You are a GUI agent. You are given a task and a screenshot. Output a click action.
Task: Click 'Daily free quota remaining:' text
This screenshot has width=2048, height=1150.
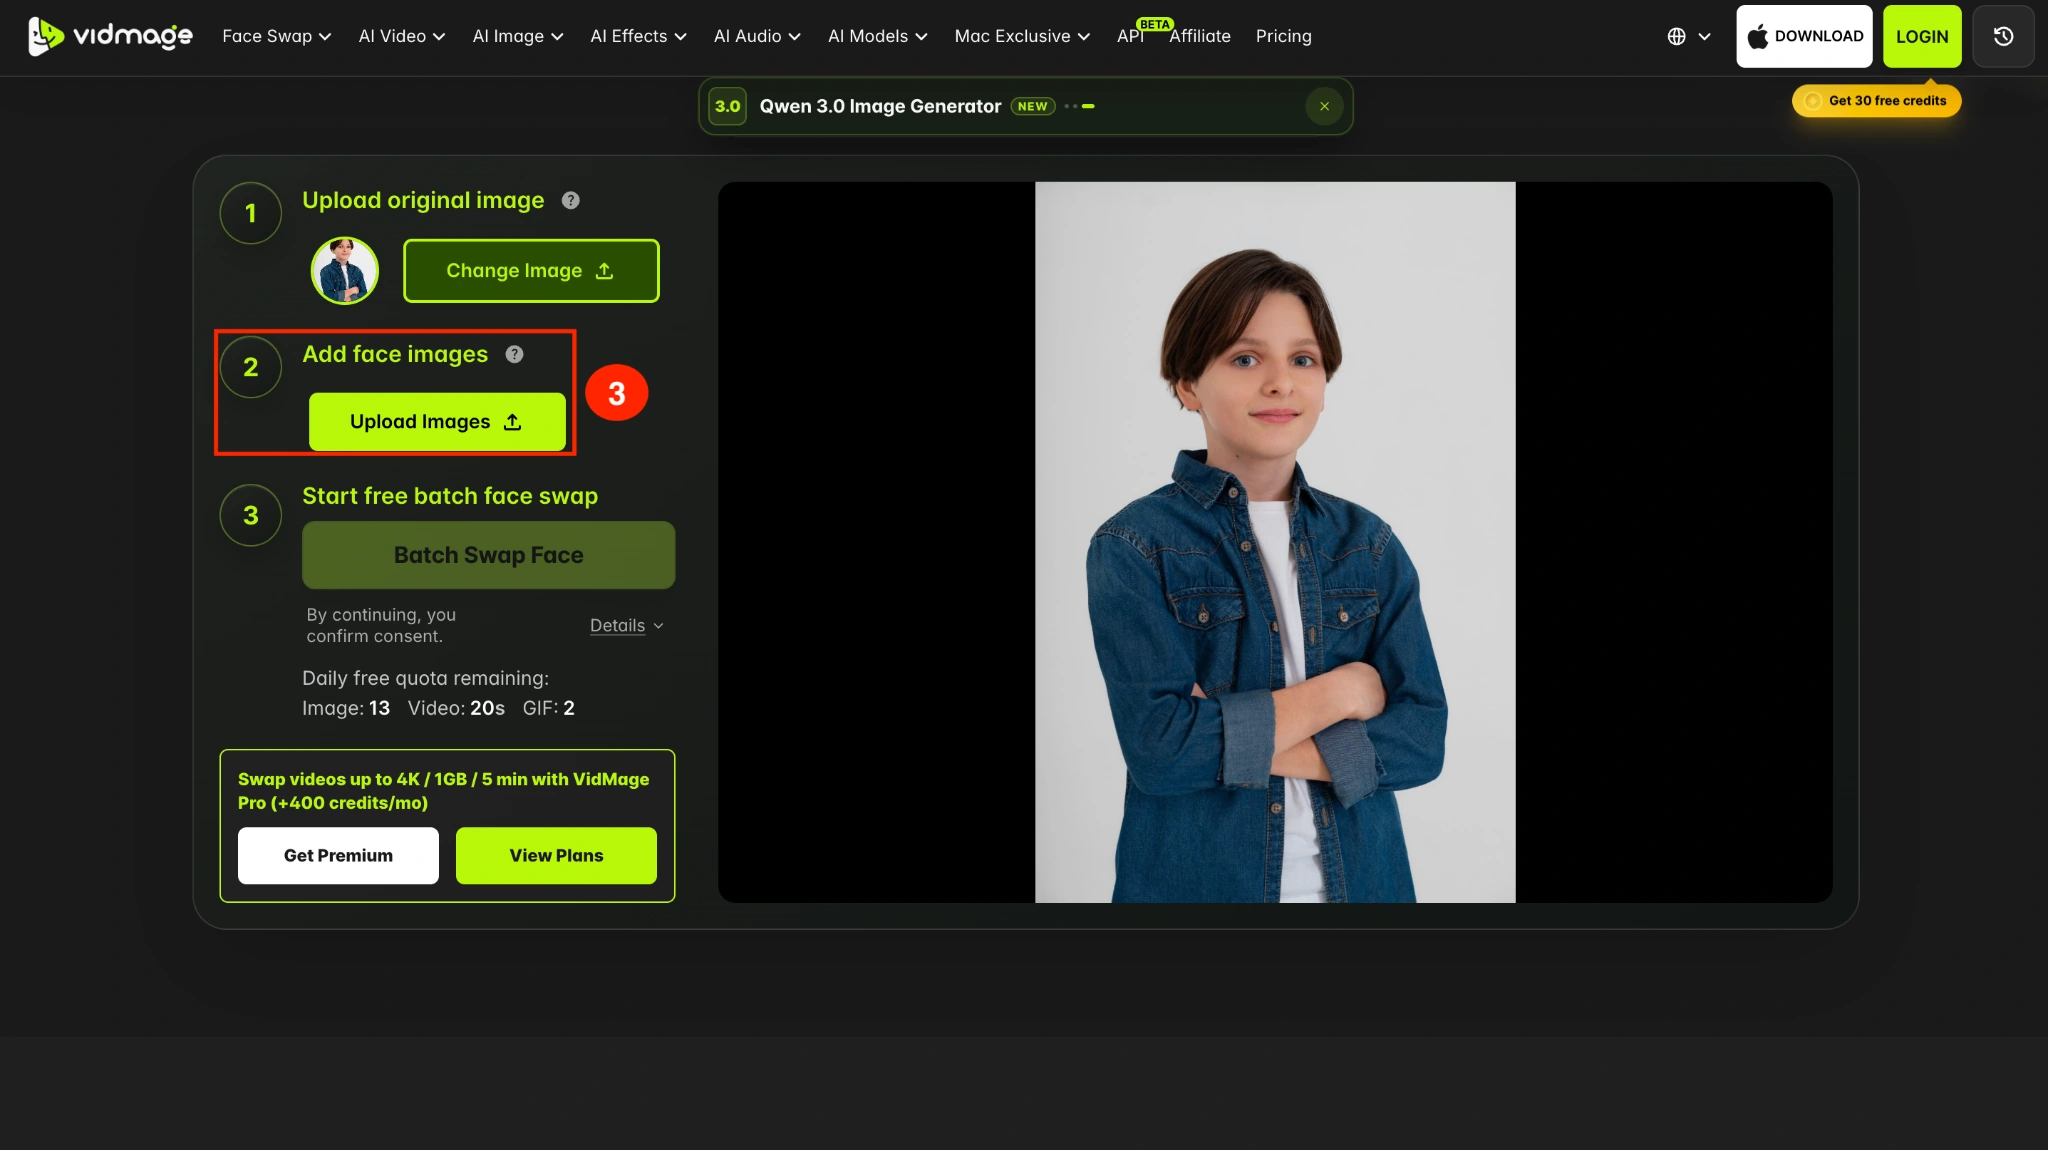(425, 678)
